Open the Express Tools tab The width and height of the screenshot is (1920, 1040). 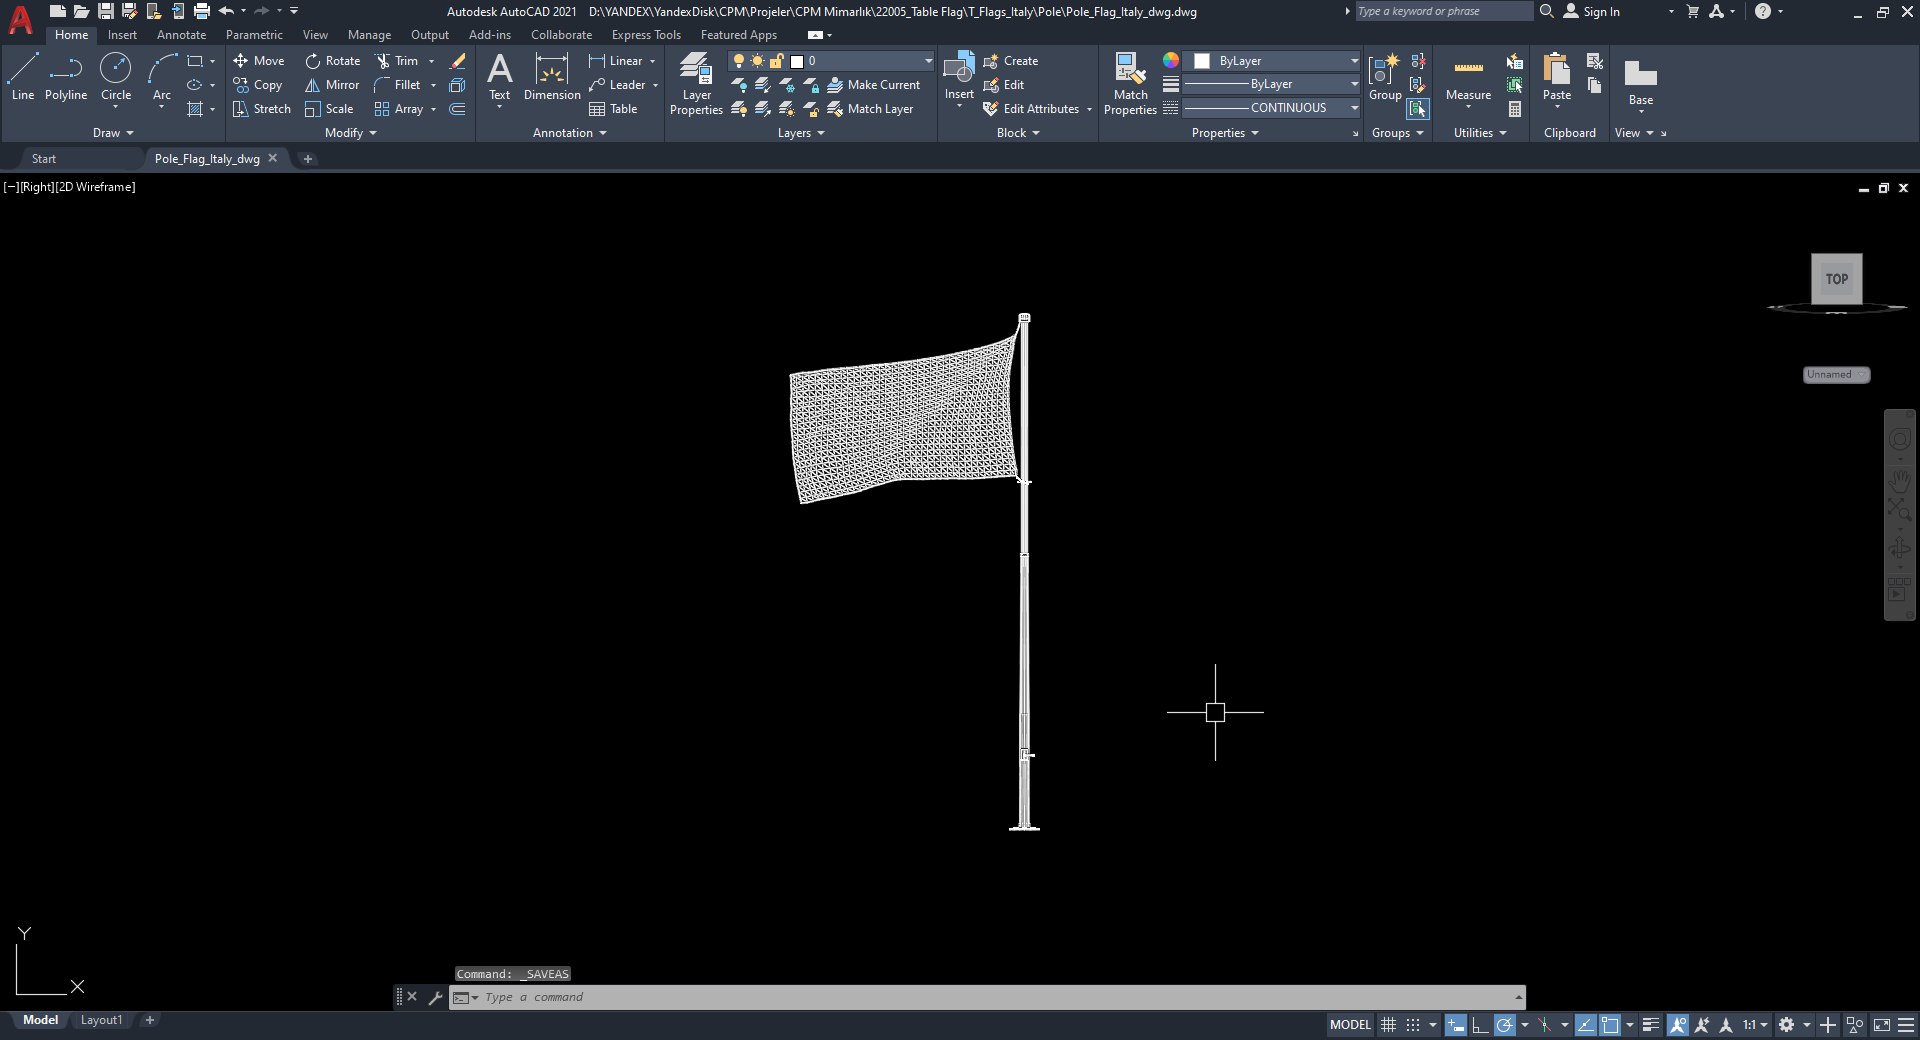(646, 35)
